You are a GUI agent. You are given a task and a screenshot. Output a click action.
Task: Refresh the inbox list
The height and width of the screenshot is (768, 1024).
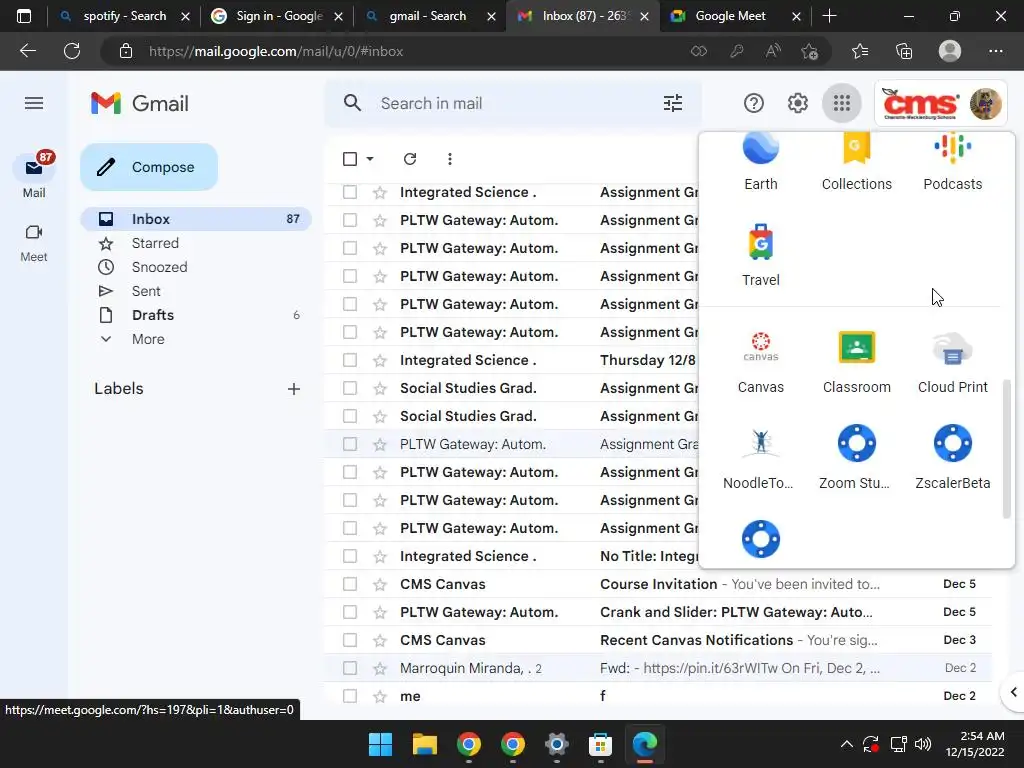pos(410,159)
